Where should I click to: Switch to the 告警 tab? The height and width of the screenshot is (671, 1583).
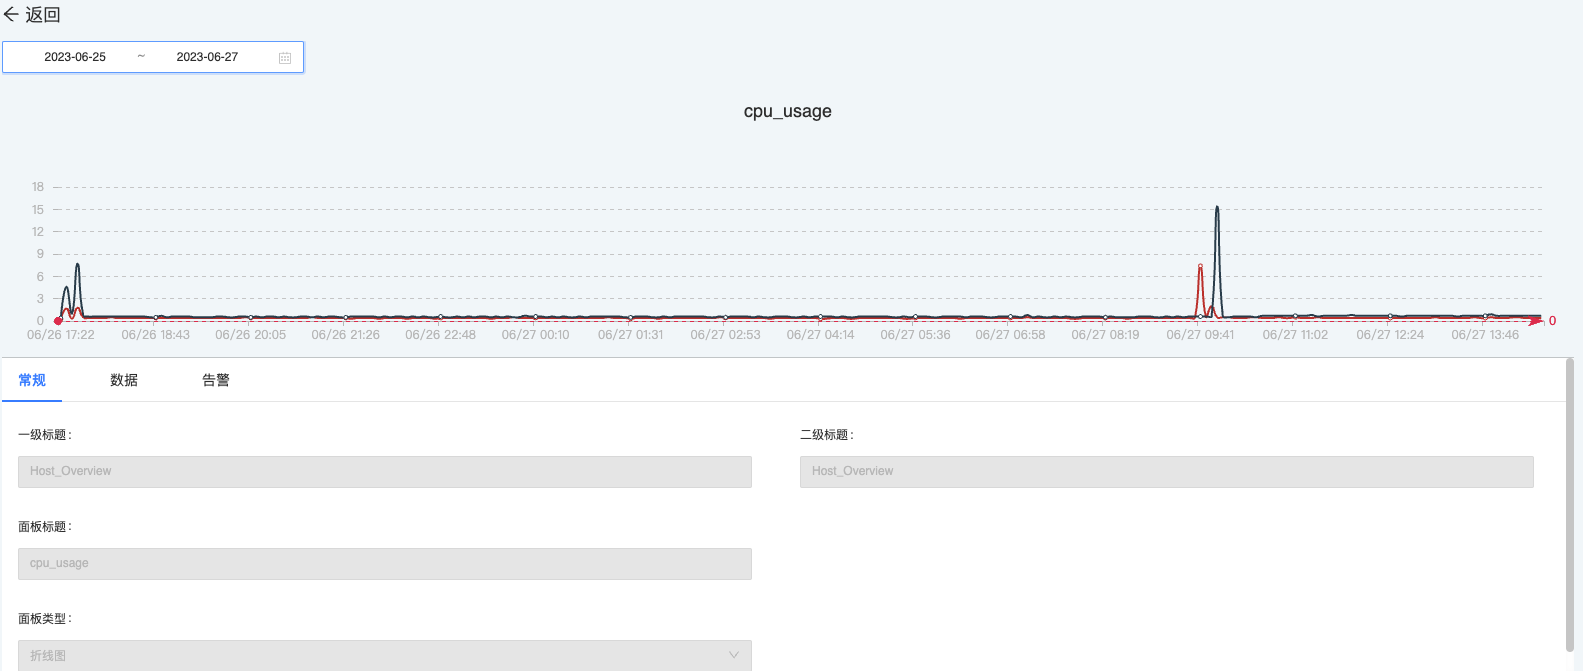tap(216, 380)
